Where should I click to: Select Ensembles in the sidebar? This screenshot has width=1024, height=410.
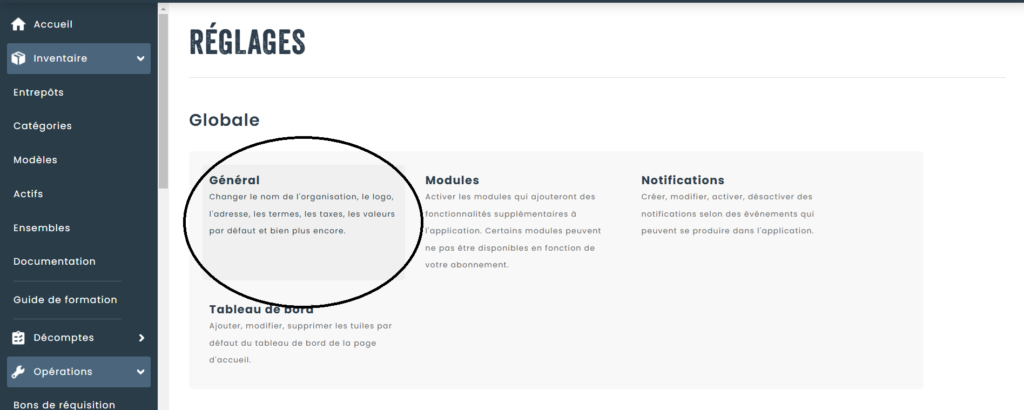41,228
